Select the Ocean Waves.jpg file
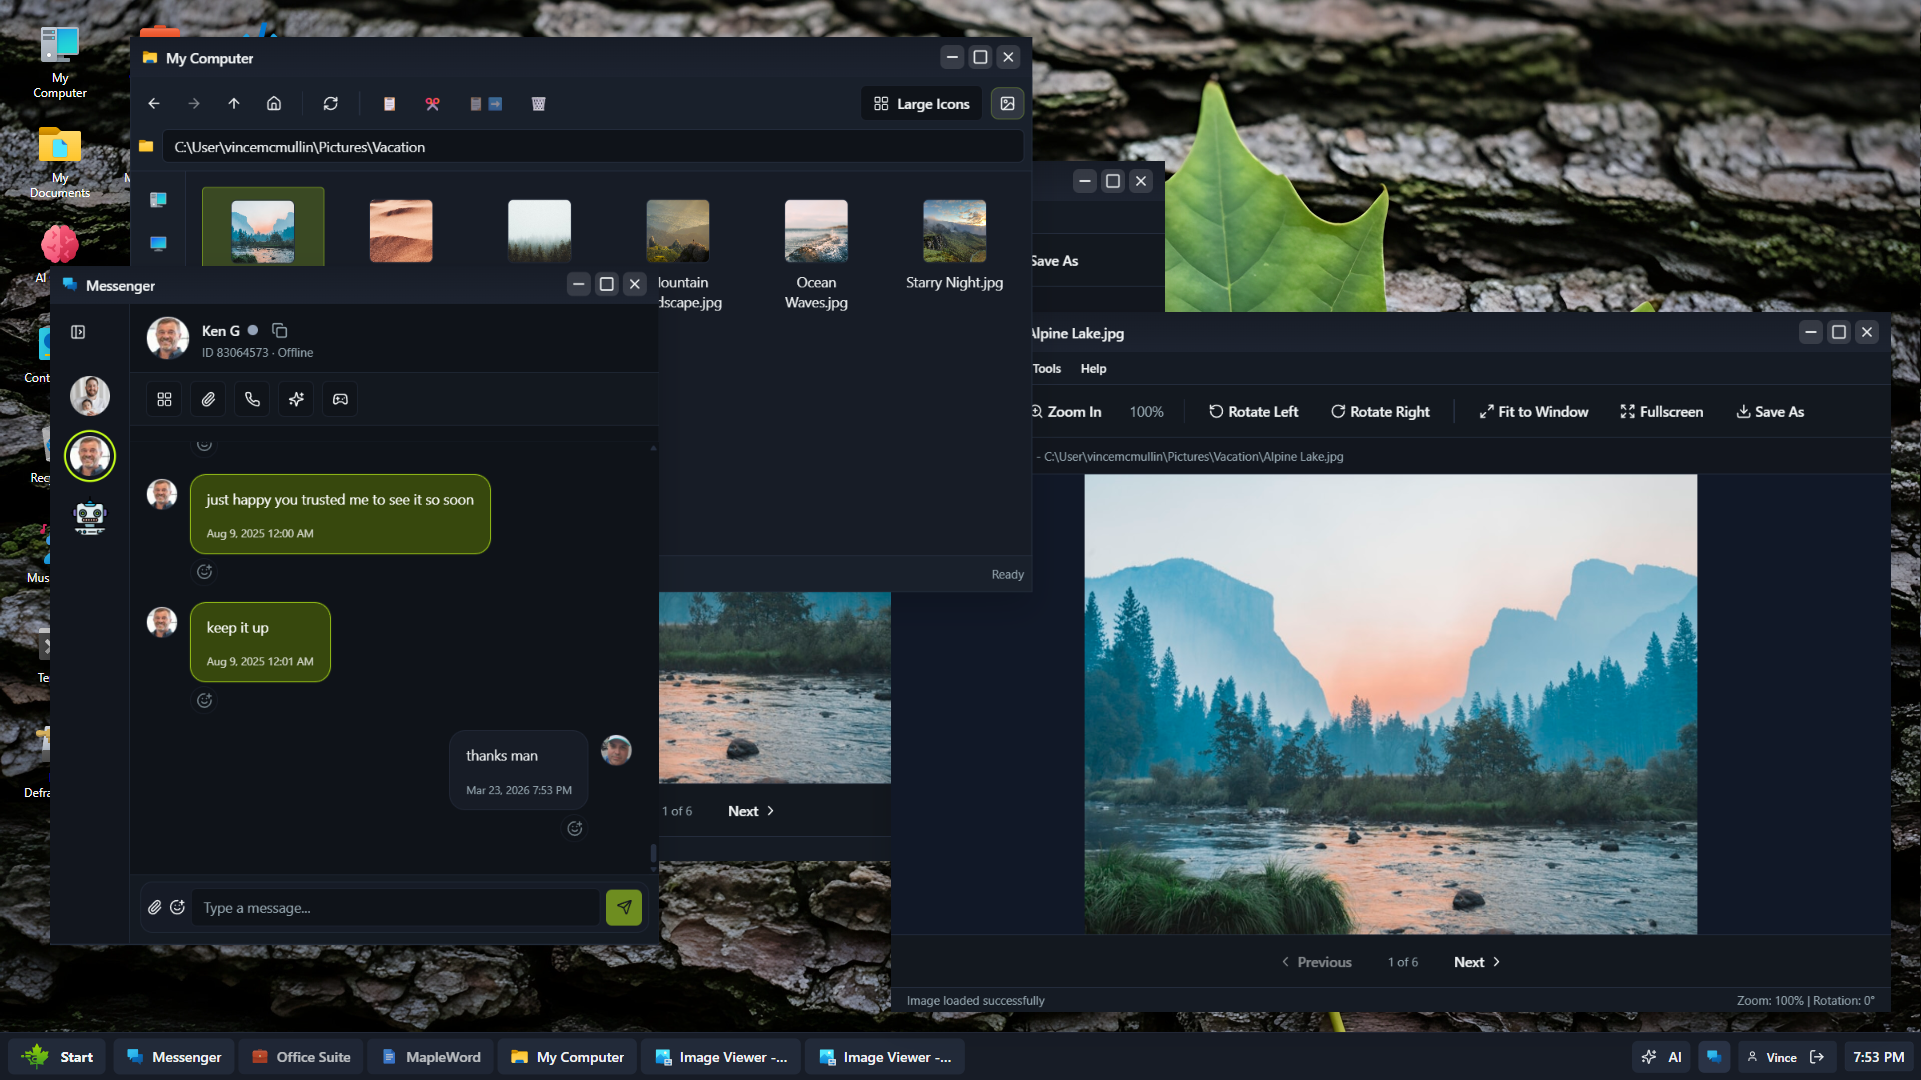The width and height of the screenshot is (1921, 1080). [816, 255]
